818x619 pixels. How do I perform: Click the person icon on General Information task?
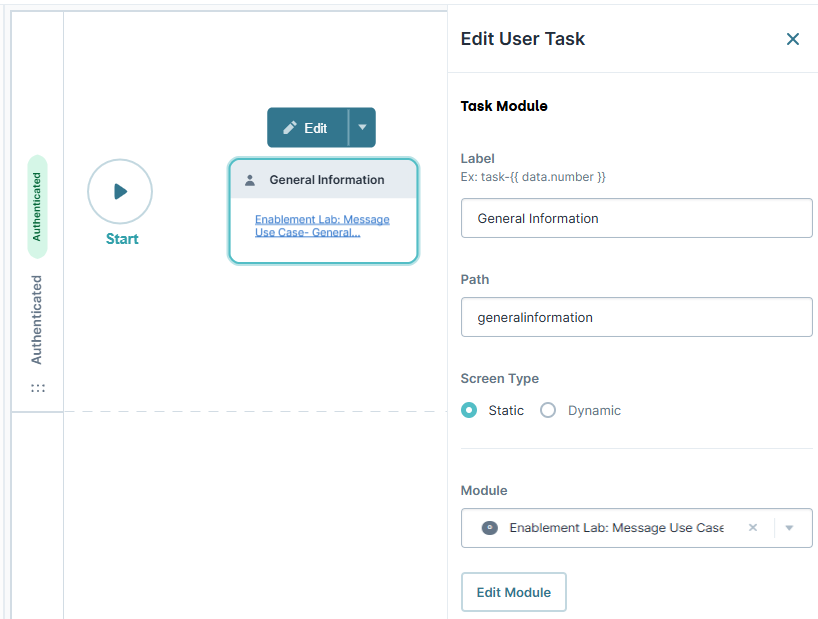coord(248,179)
